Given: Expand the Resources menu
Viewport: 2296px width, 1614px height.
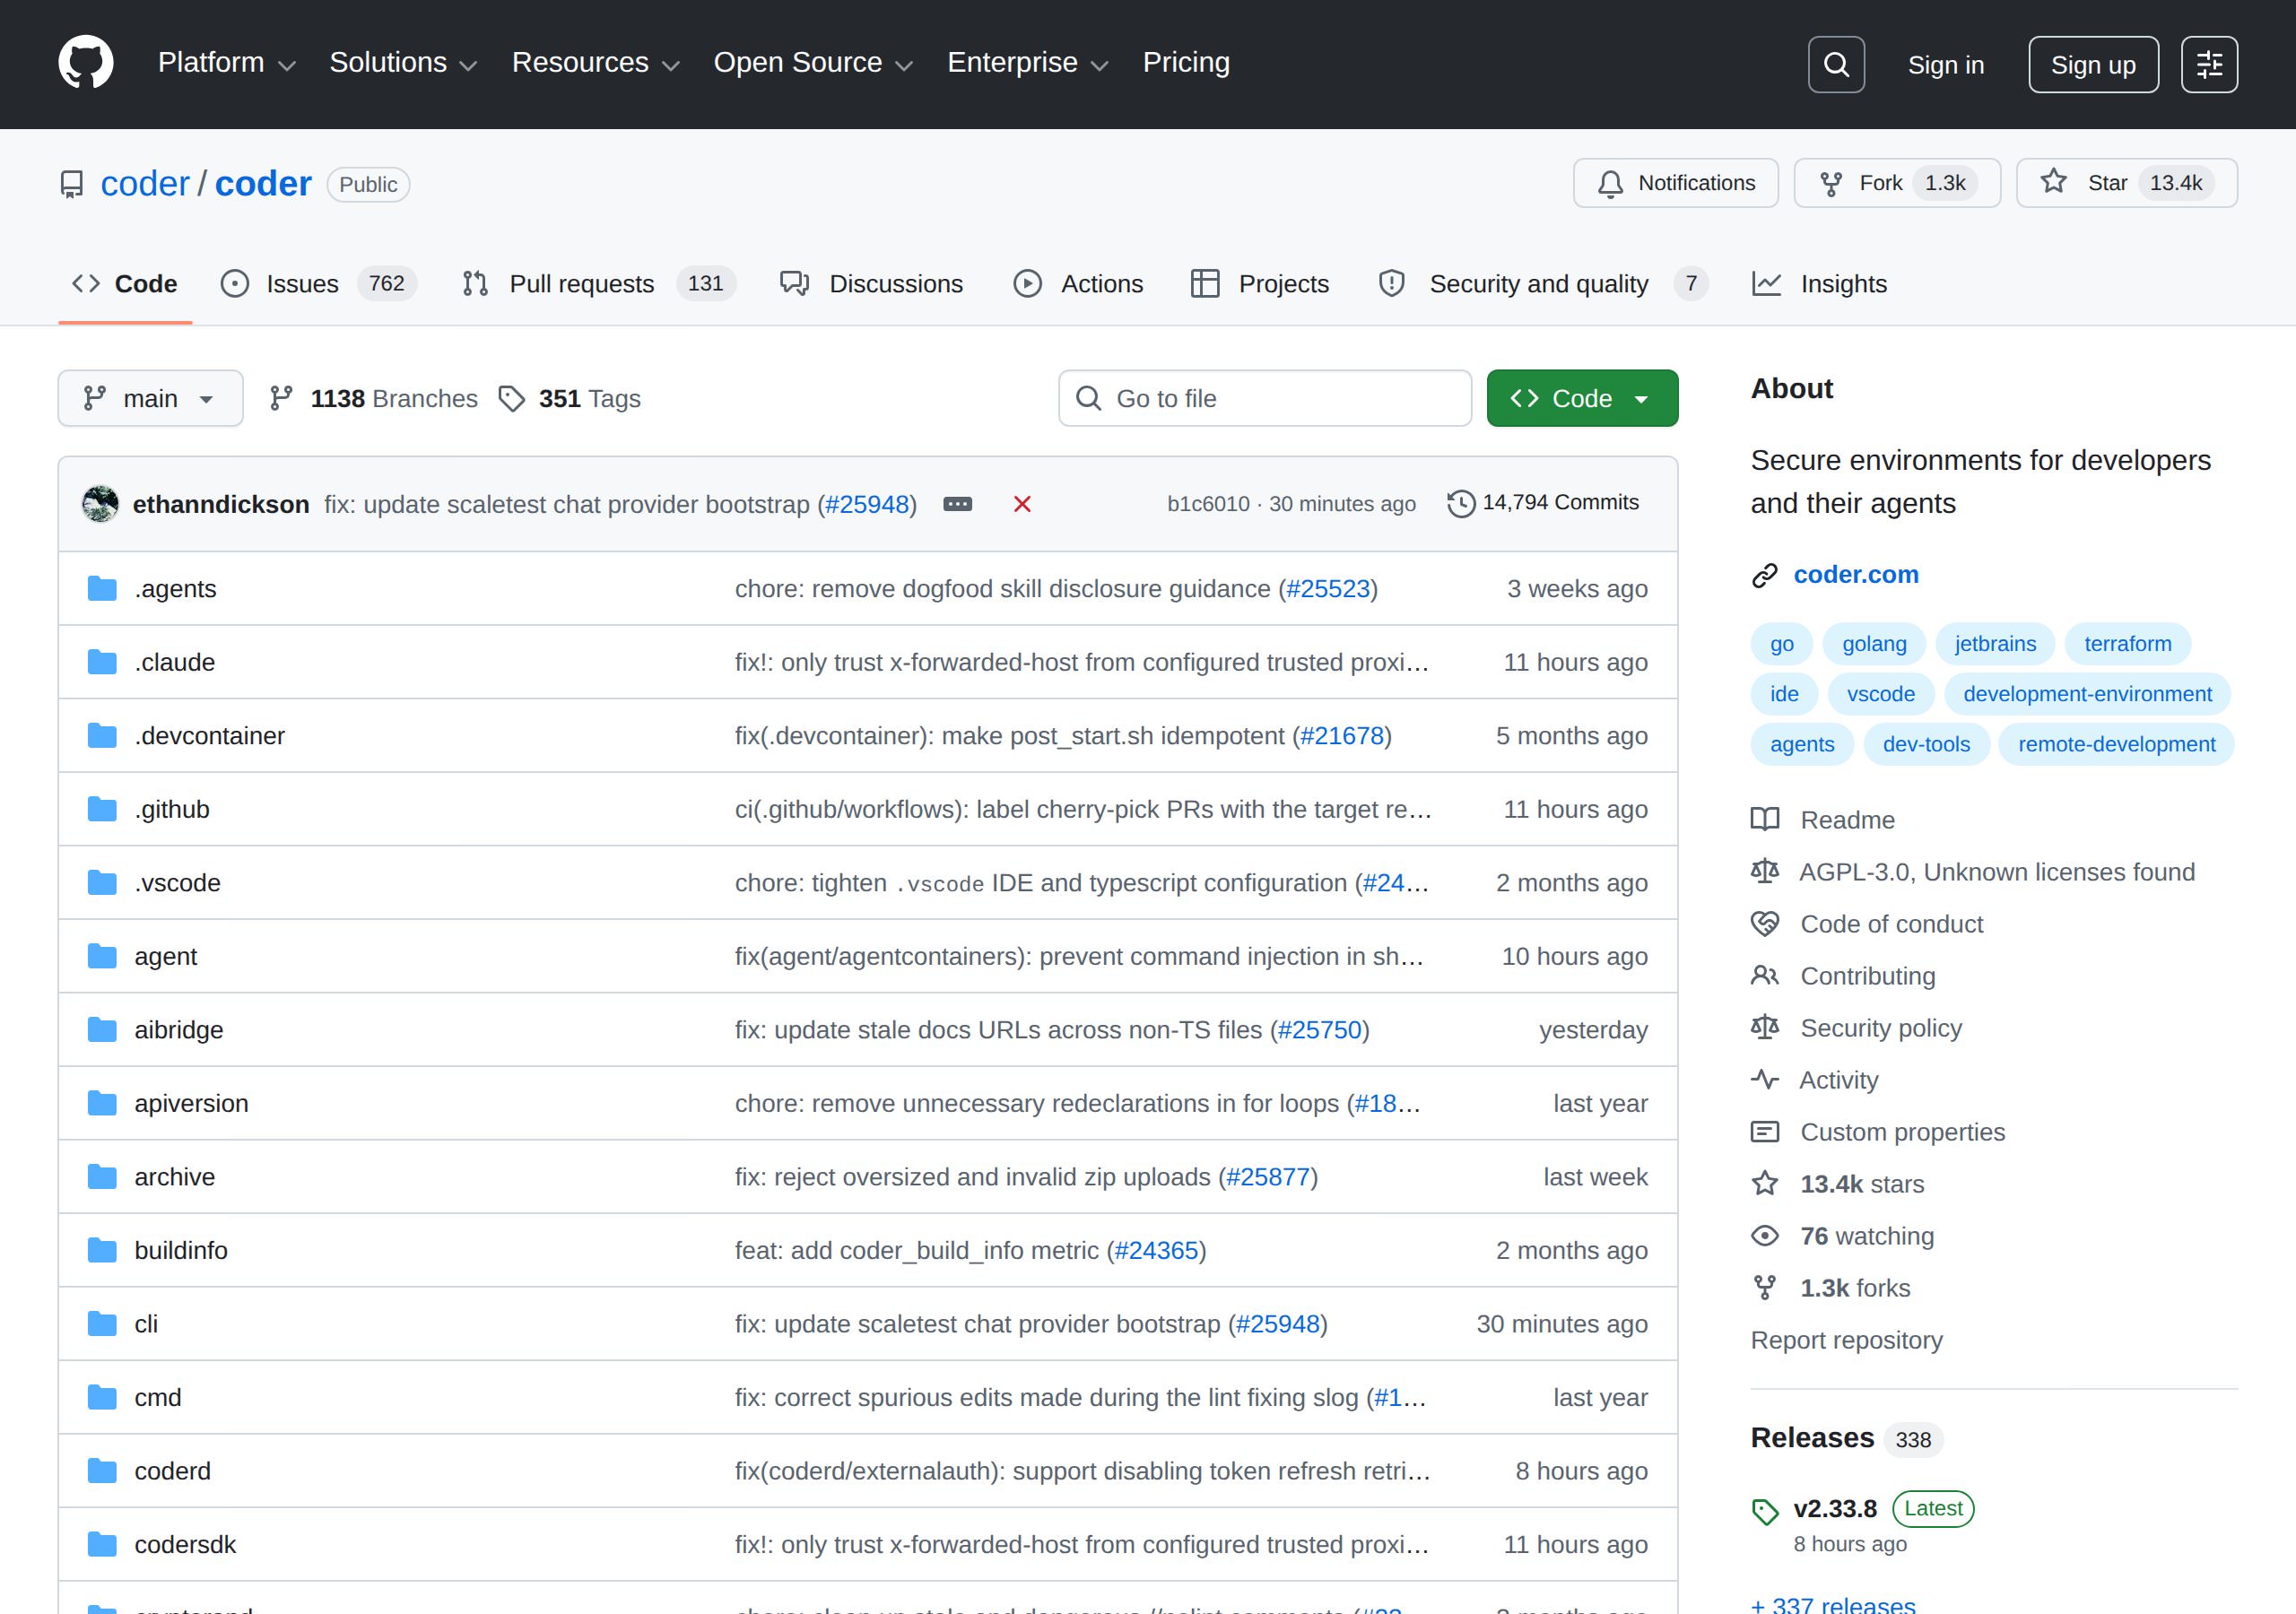Looking at the screenshot, I should pos(596,63).
